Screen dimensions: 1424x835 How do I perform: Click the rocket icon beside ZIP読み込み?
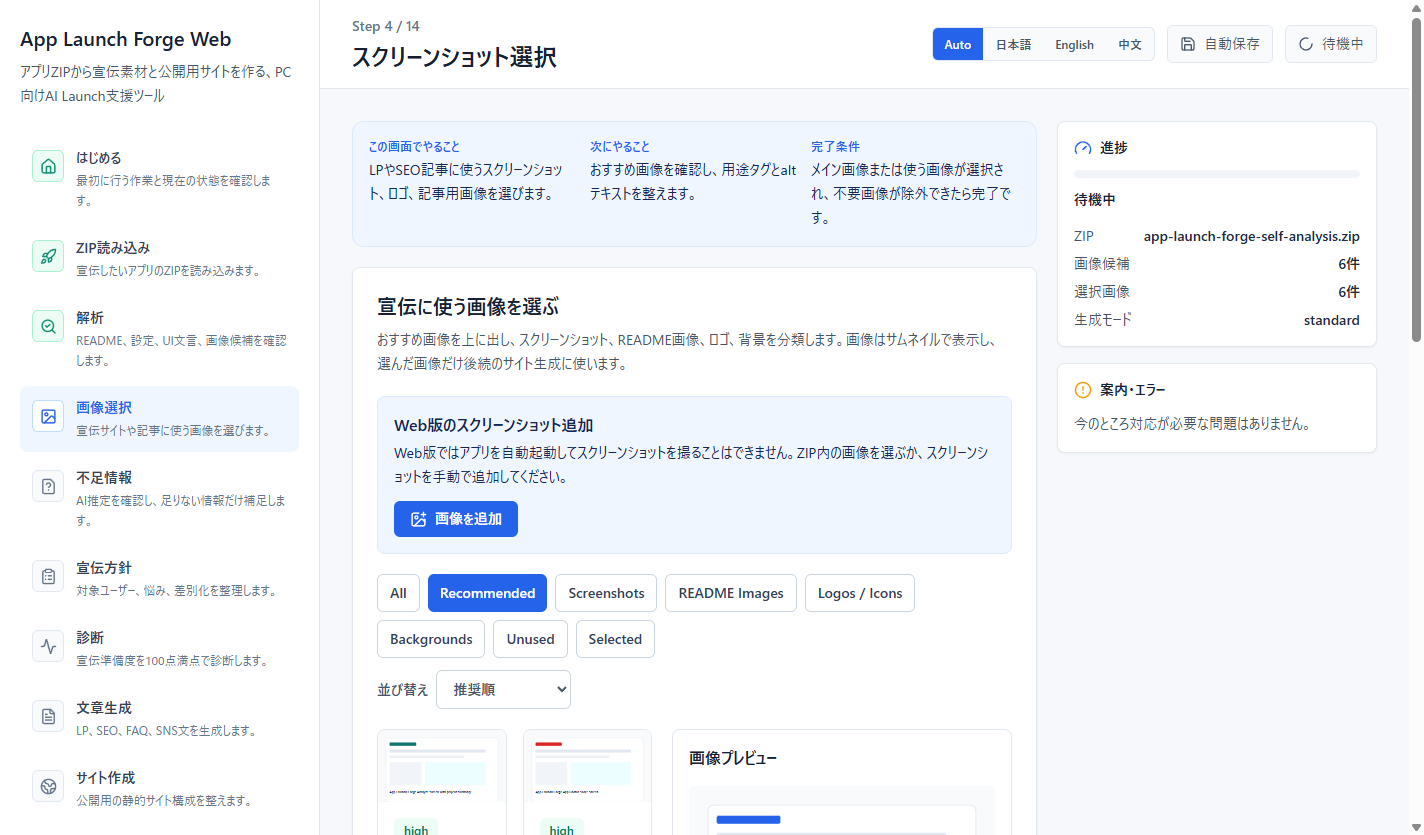coord(48,256)
